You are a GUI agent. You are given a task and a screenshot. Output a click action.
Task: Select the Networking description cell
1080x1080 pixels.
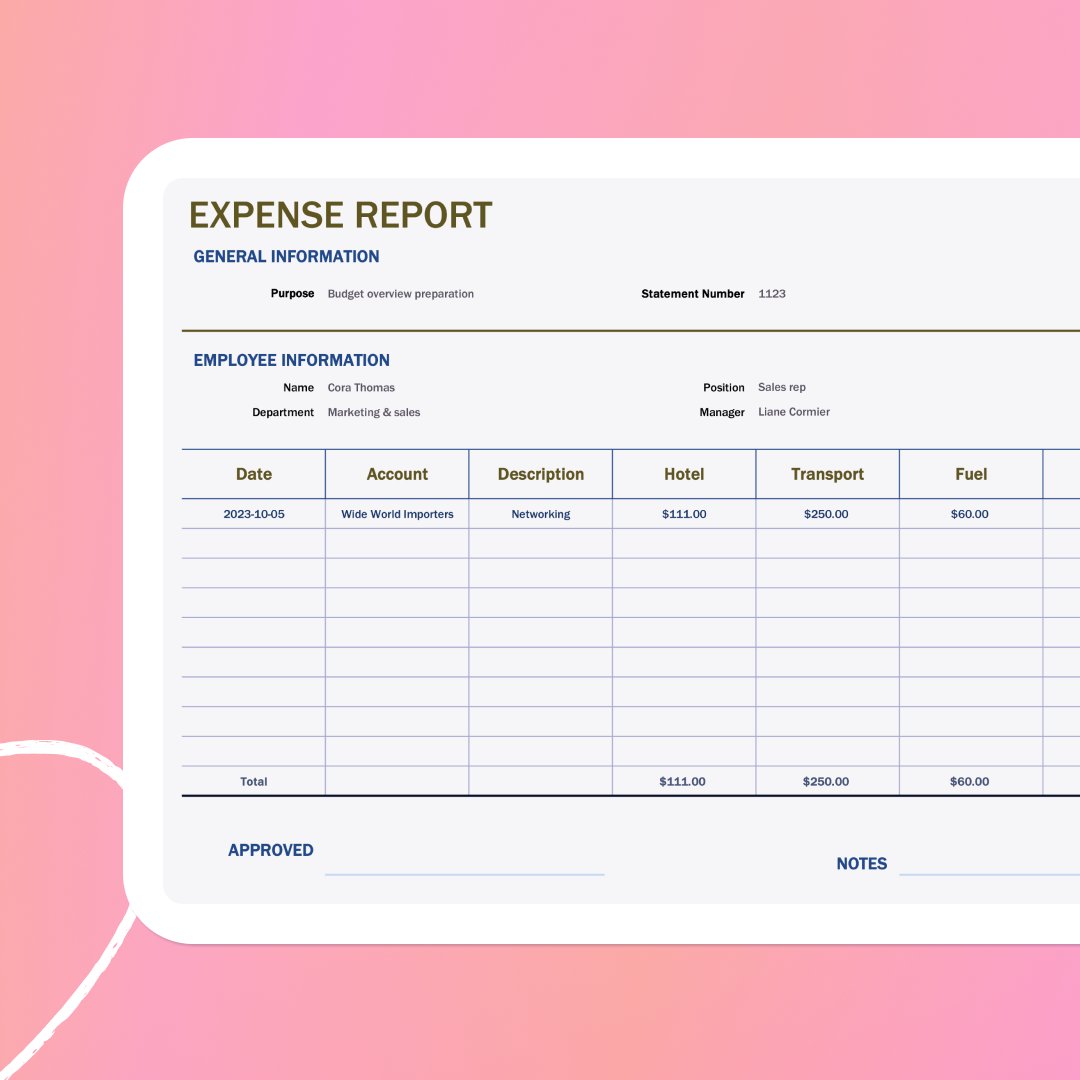[540, 514]
